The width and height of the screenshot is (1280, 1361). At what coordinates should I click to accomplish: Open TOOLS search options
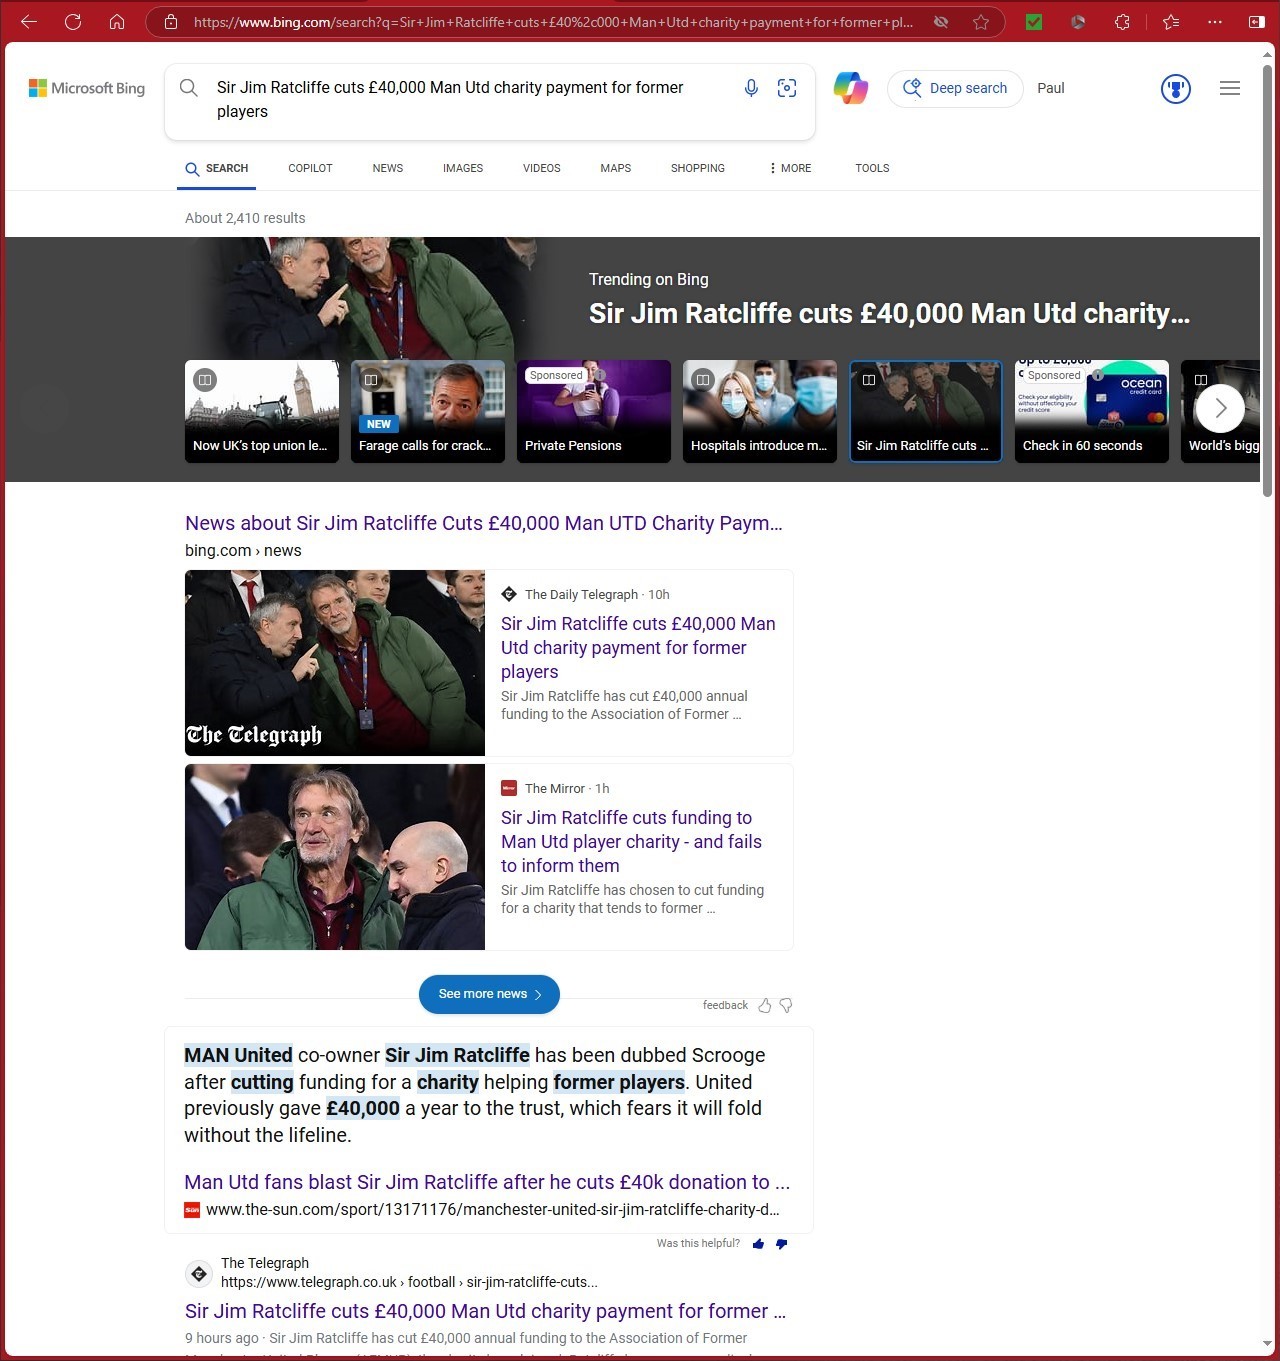tap(872, 168)
